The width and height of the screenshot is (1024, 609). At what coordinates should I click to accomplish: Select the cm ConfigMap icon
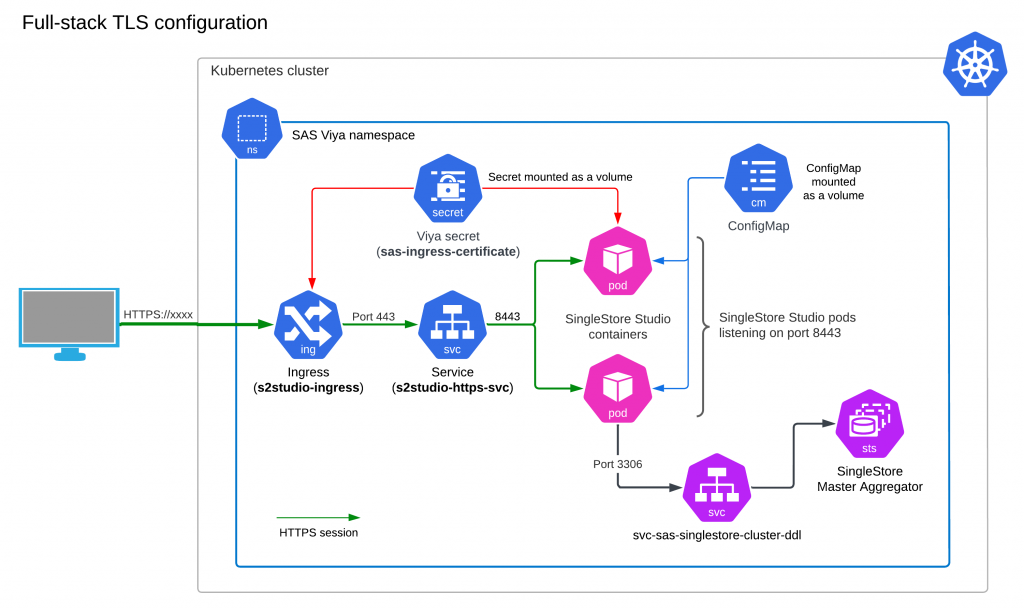(758, 178)
